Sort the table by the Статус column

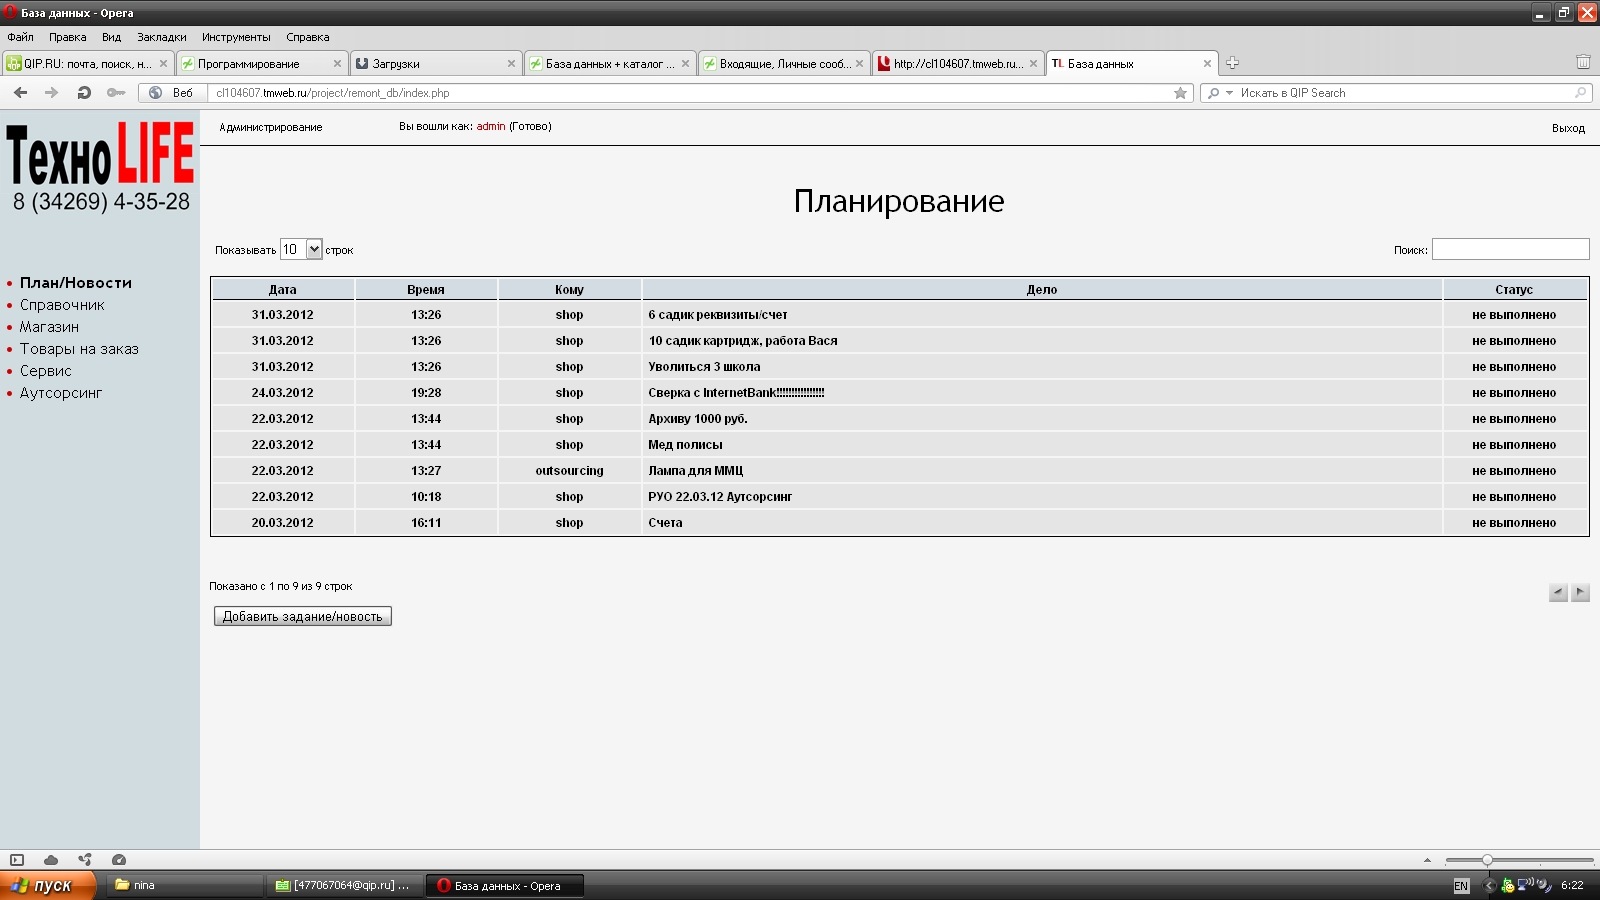coord(1514,289)
